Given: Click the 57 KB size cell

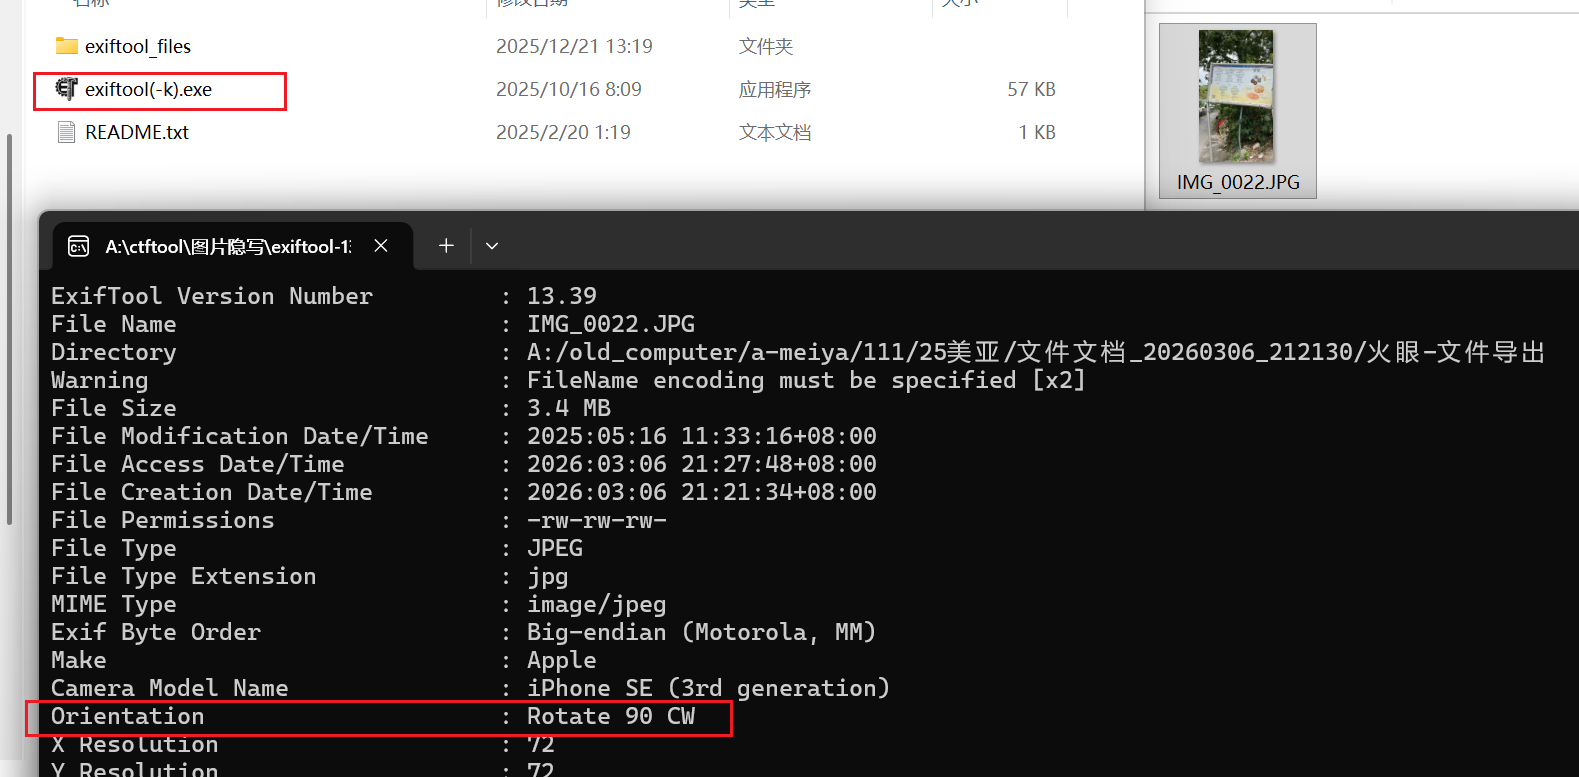Looking at the screenshot, I should tap(1031, 89).
